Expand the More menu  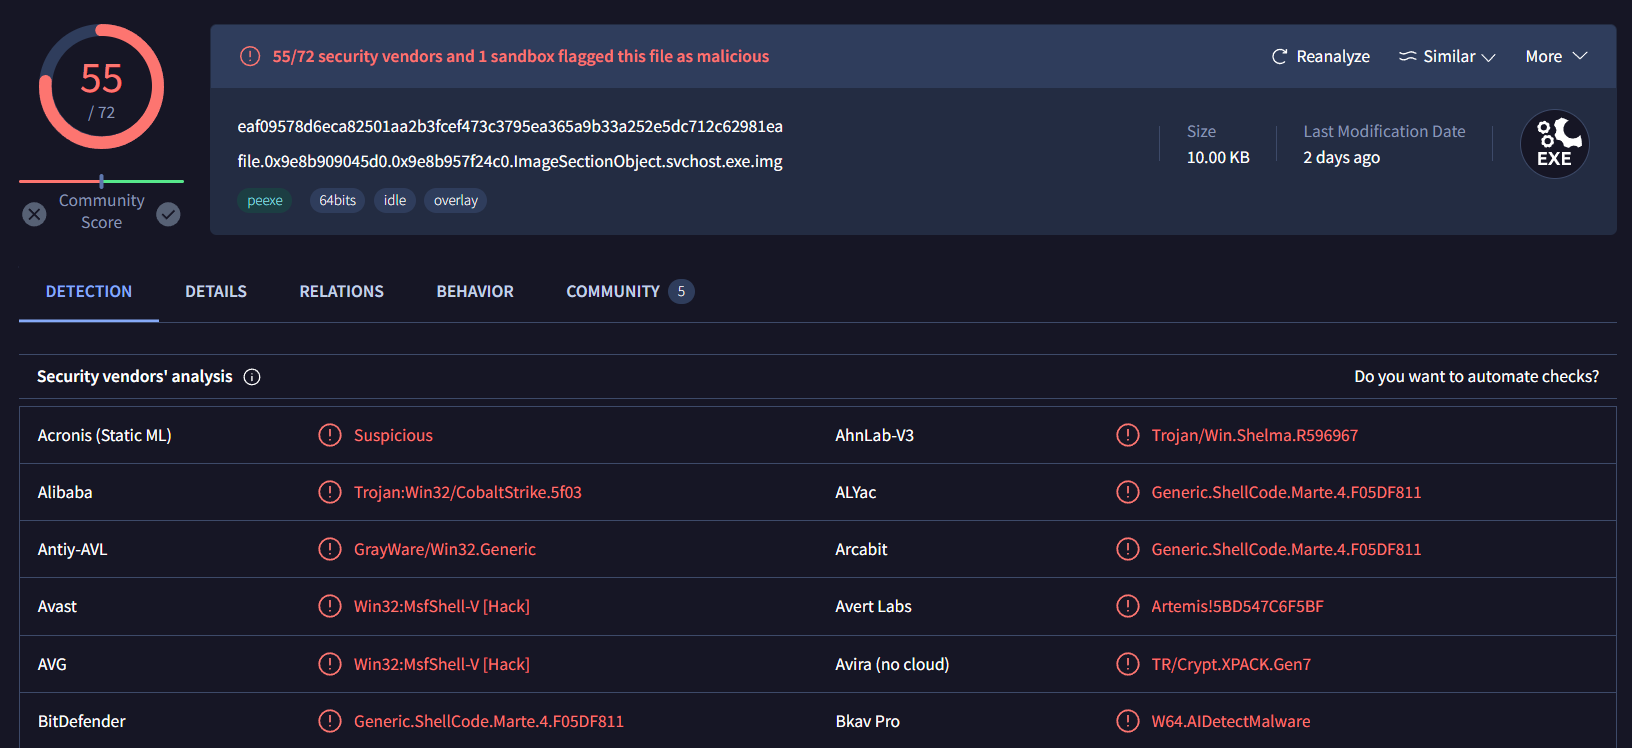coord(1544,57)
